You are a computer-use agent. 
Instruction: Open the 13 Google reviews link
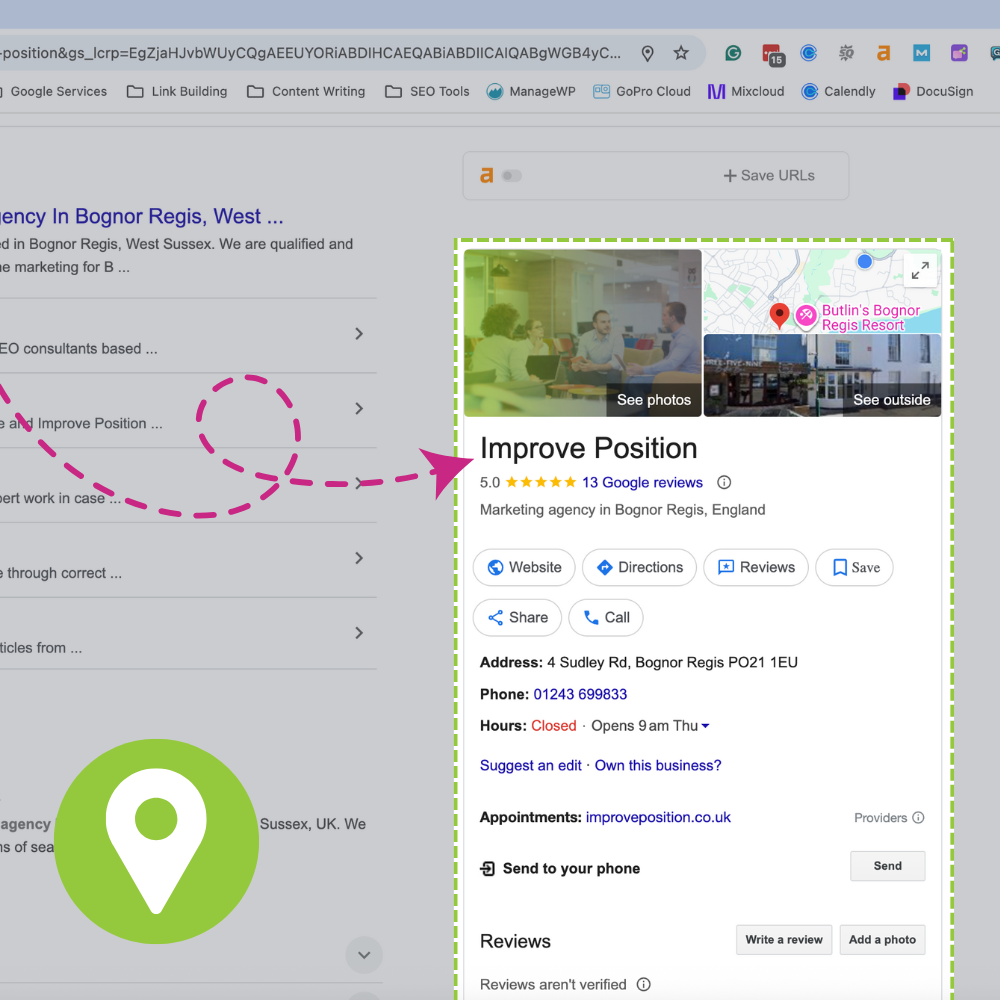[642, 482]
